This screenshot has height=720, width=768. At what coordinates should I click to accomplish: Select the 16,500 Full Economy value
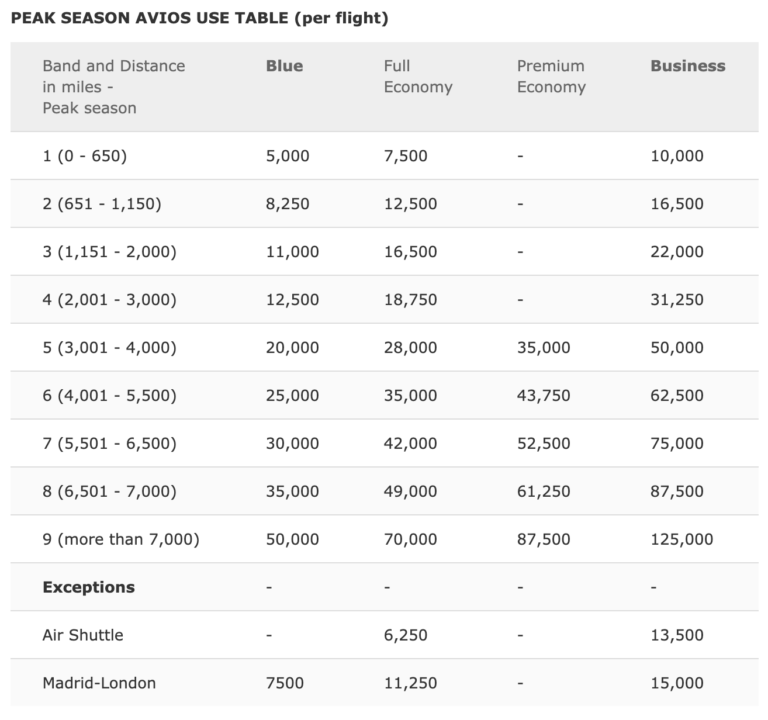410,252
